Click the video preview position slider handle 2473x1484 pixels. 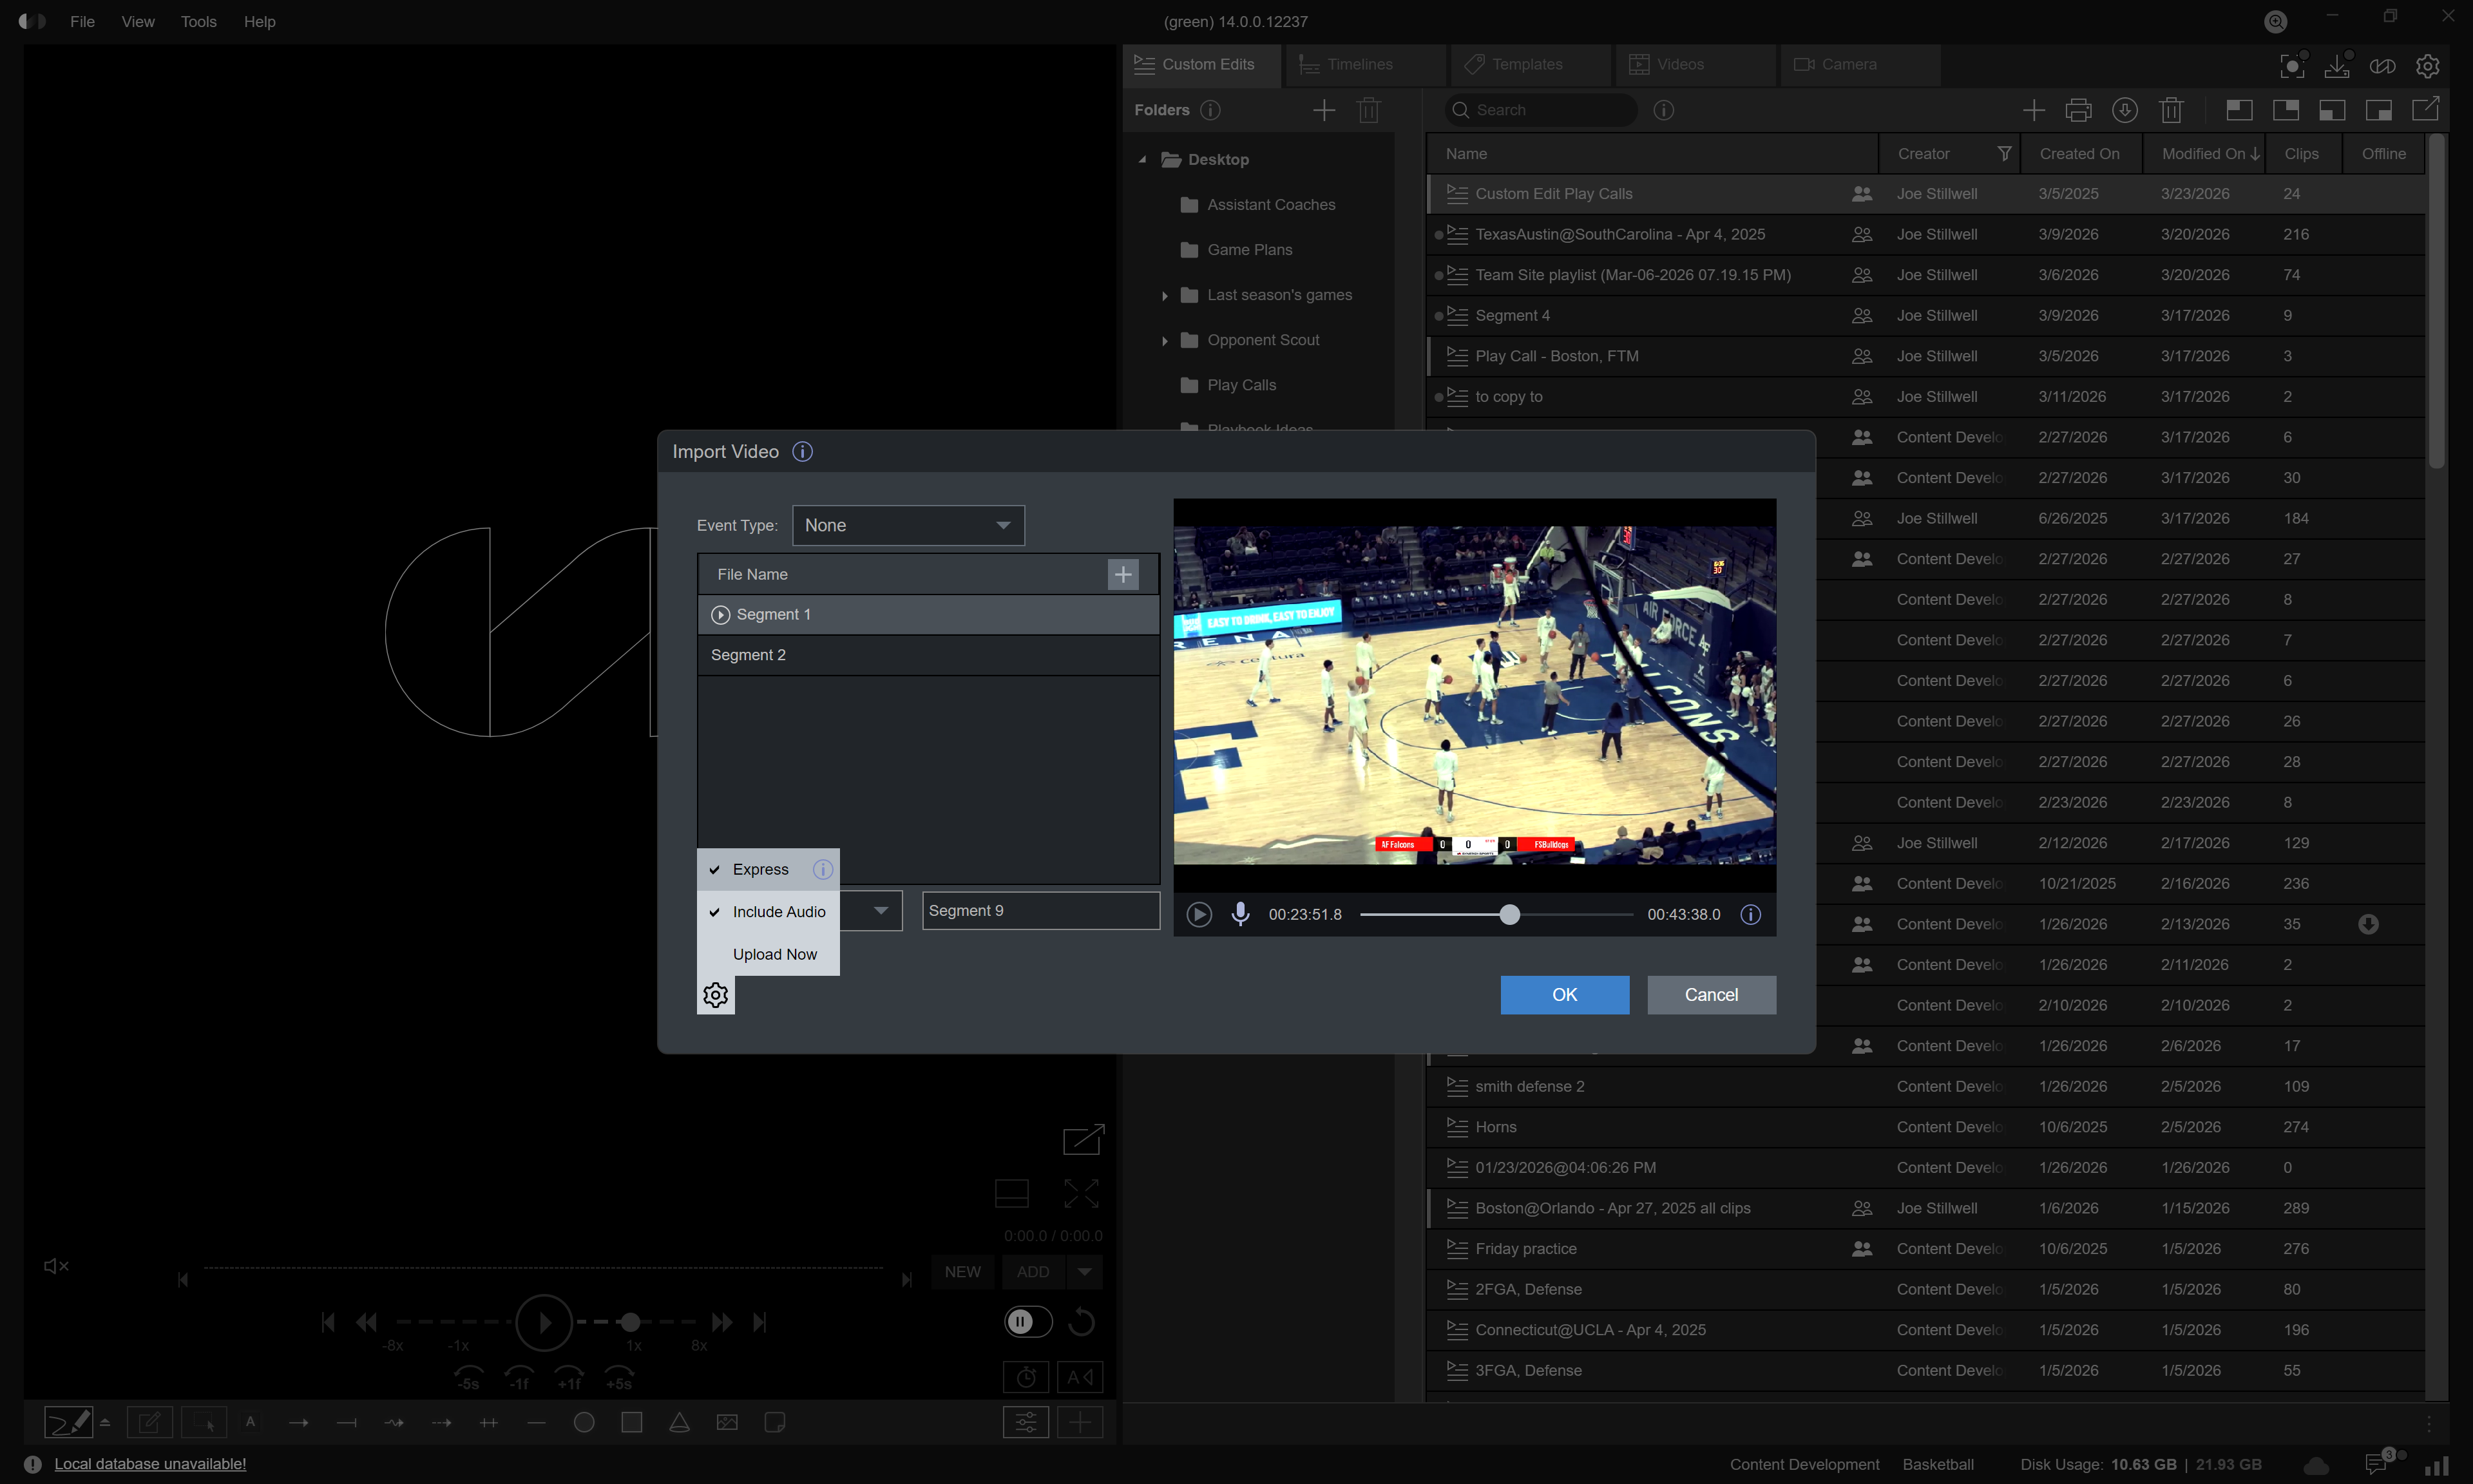[1509, 914]
